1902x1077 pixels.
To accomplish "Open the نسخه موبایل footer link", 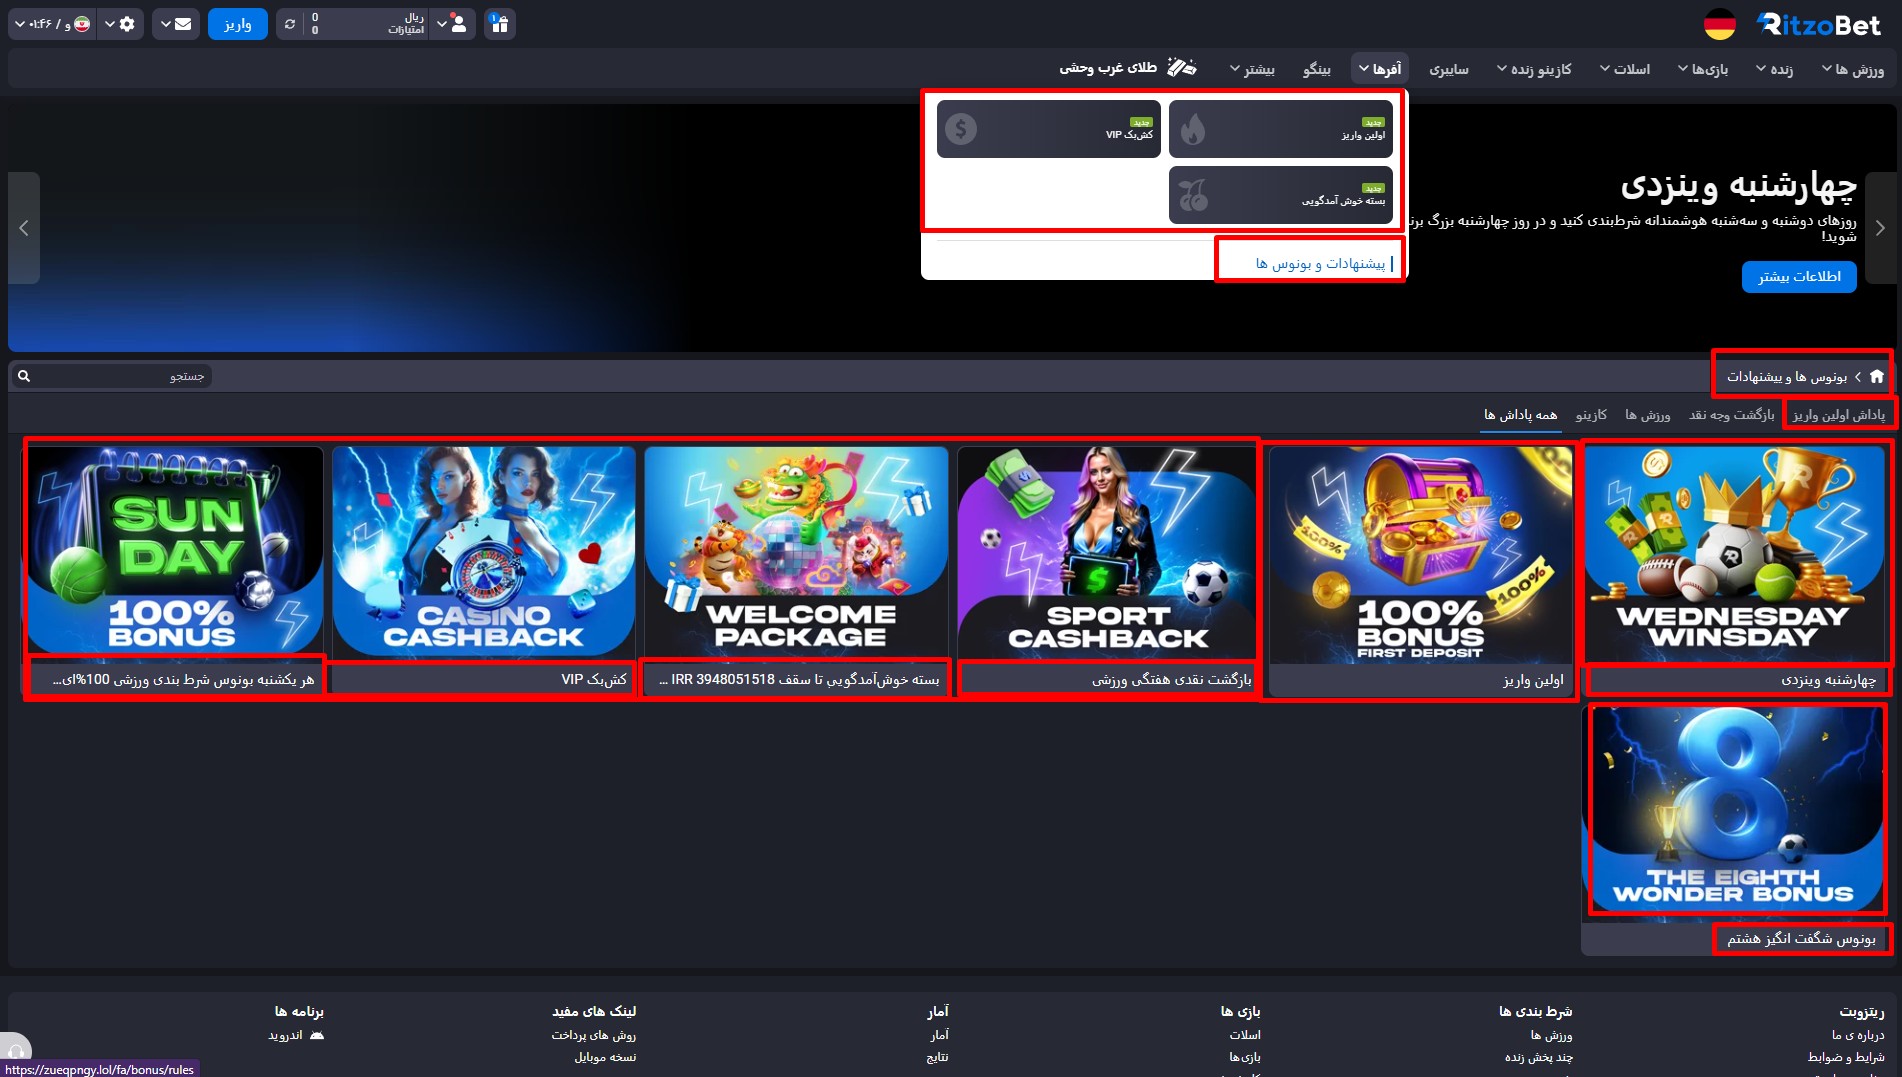I will pos(605,1057).
